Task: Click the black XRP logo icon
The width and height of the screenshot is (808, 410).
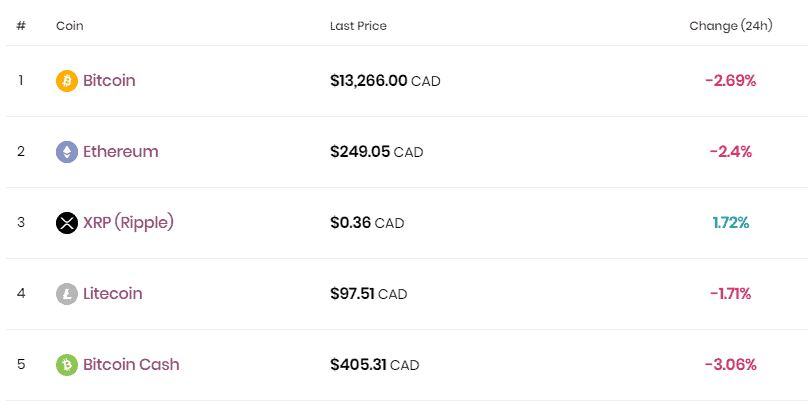Action: point(67,223)
